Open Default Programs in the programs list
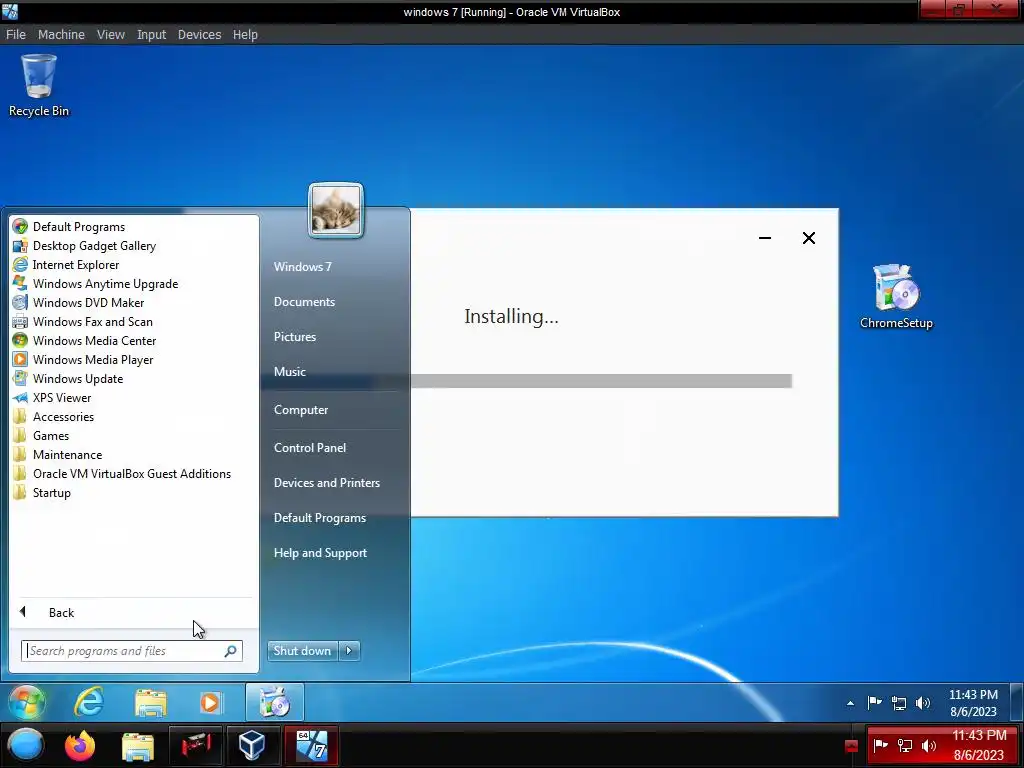This screenshot has height=768, width=1024. tap(78, 227)
